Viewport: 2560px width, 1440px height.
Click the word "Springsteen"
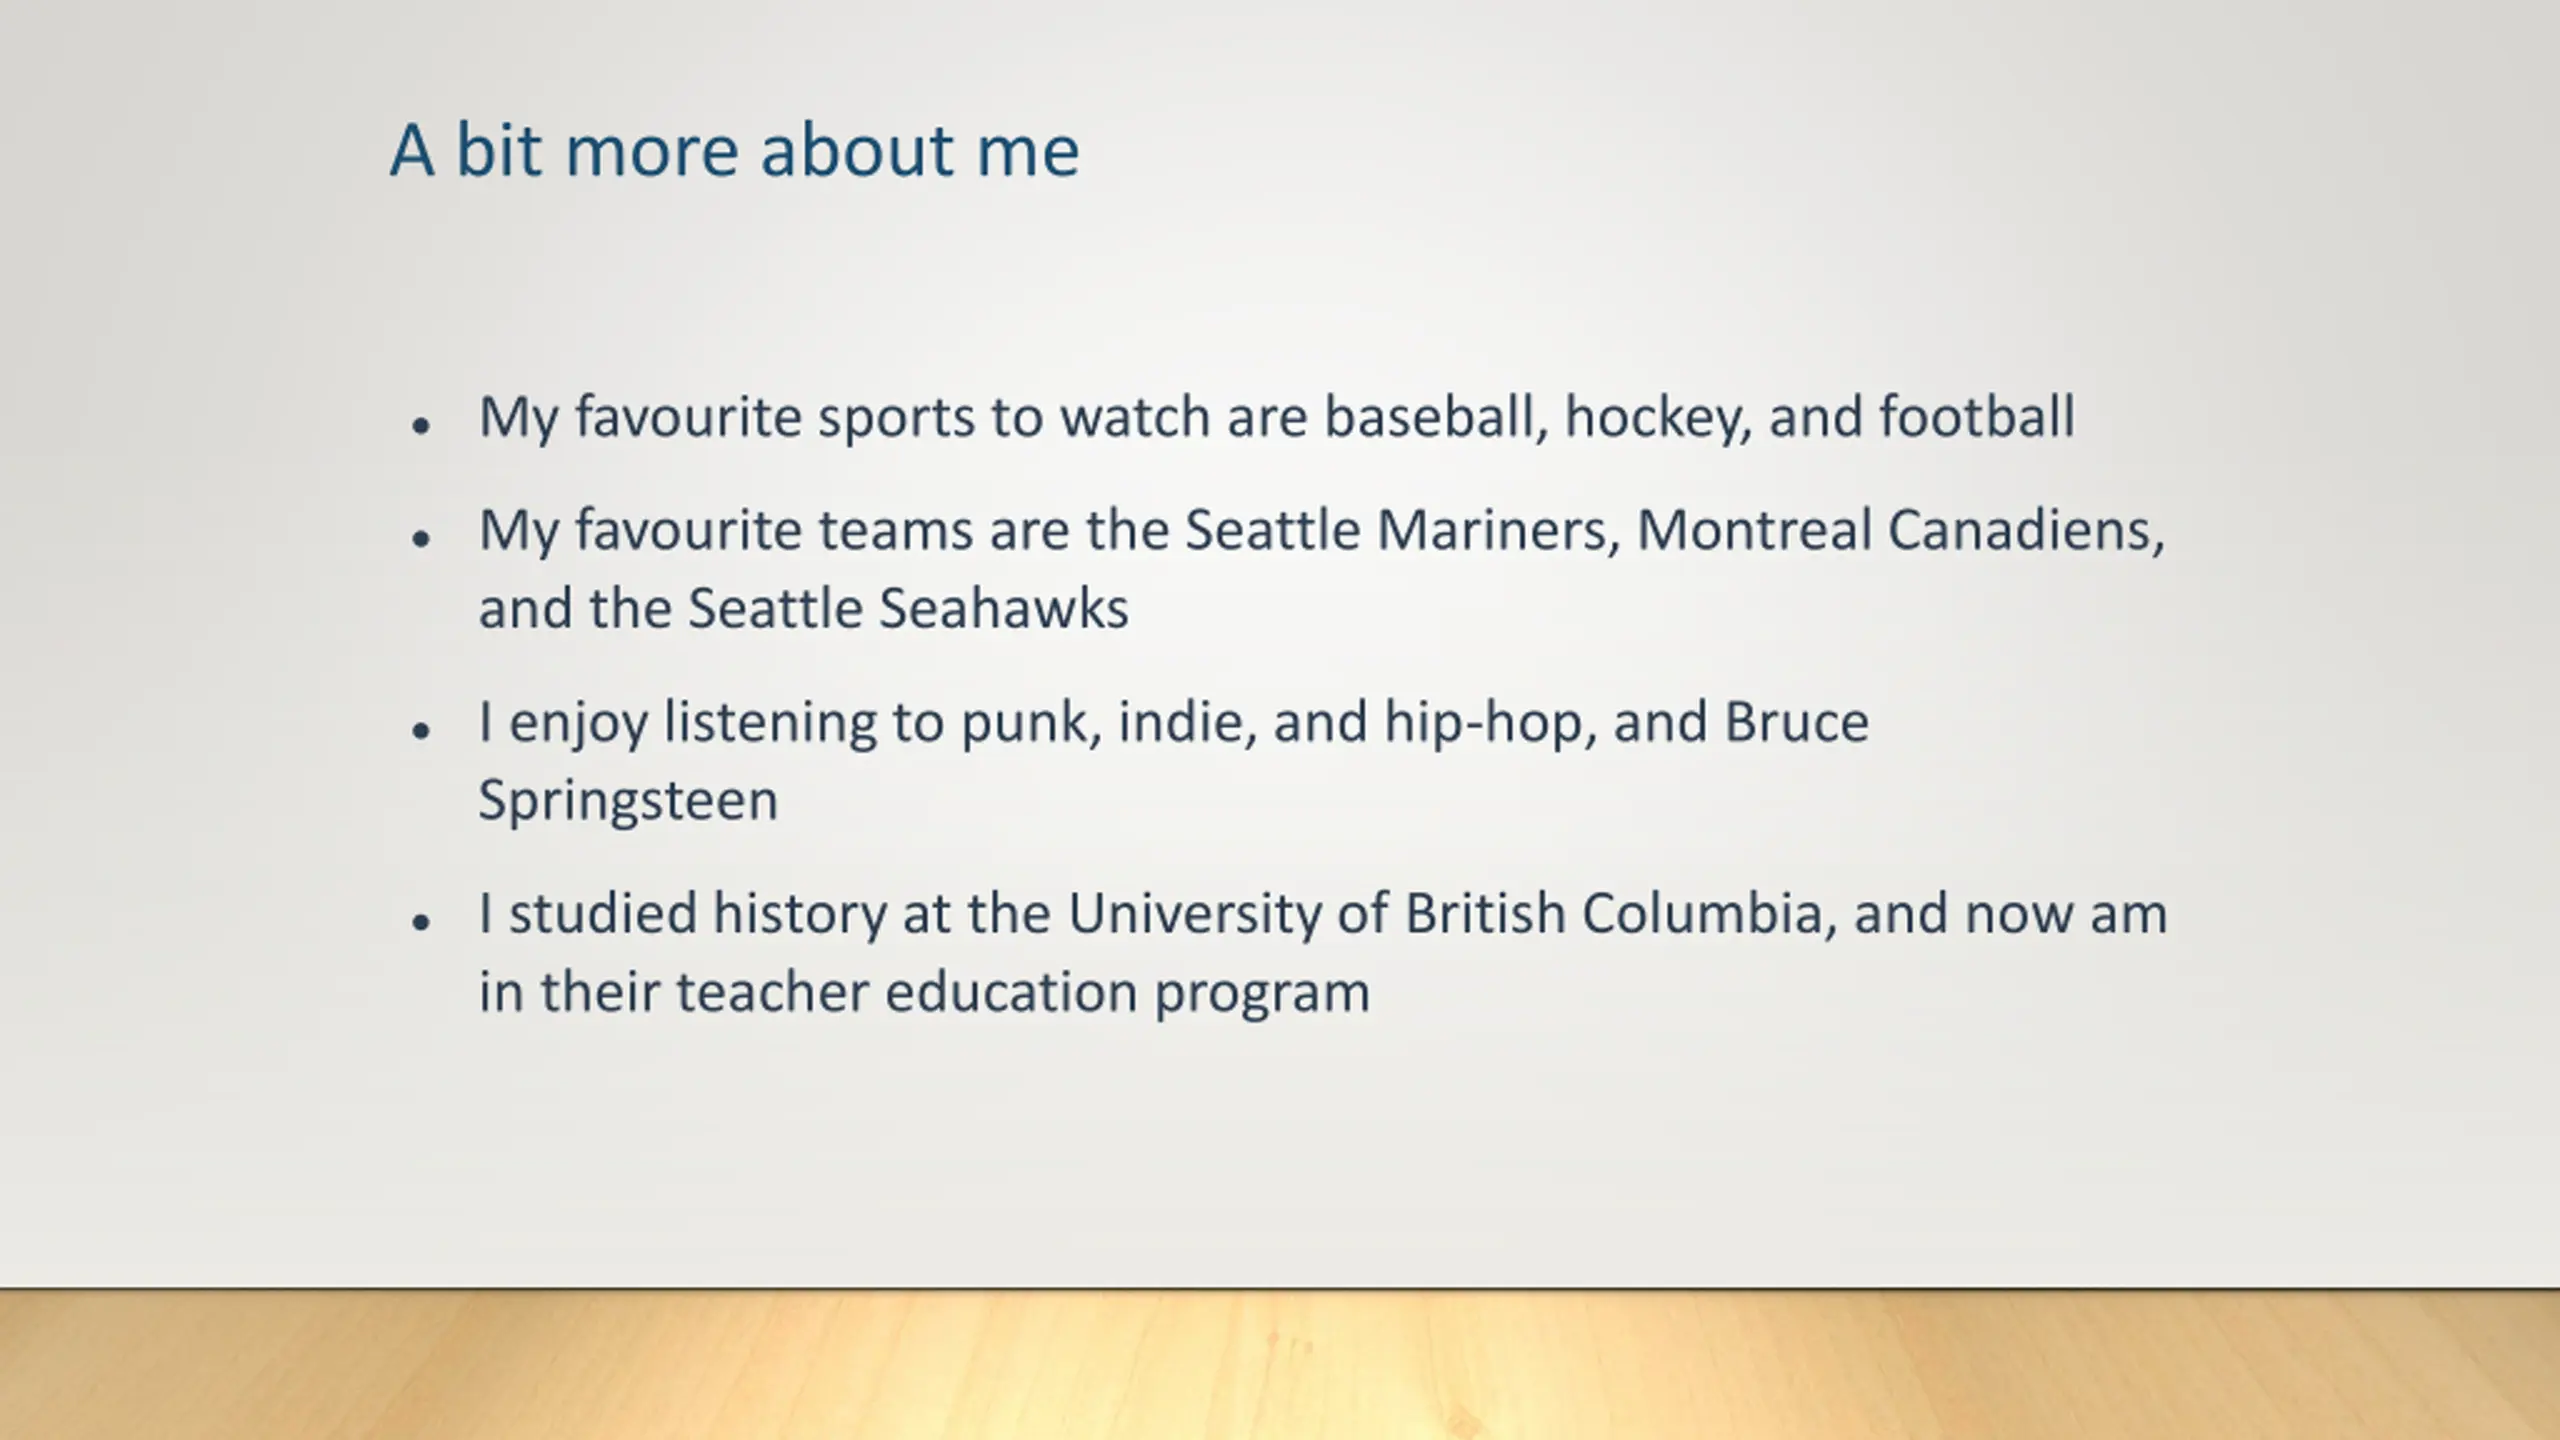(x=628, y=802)
